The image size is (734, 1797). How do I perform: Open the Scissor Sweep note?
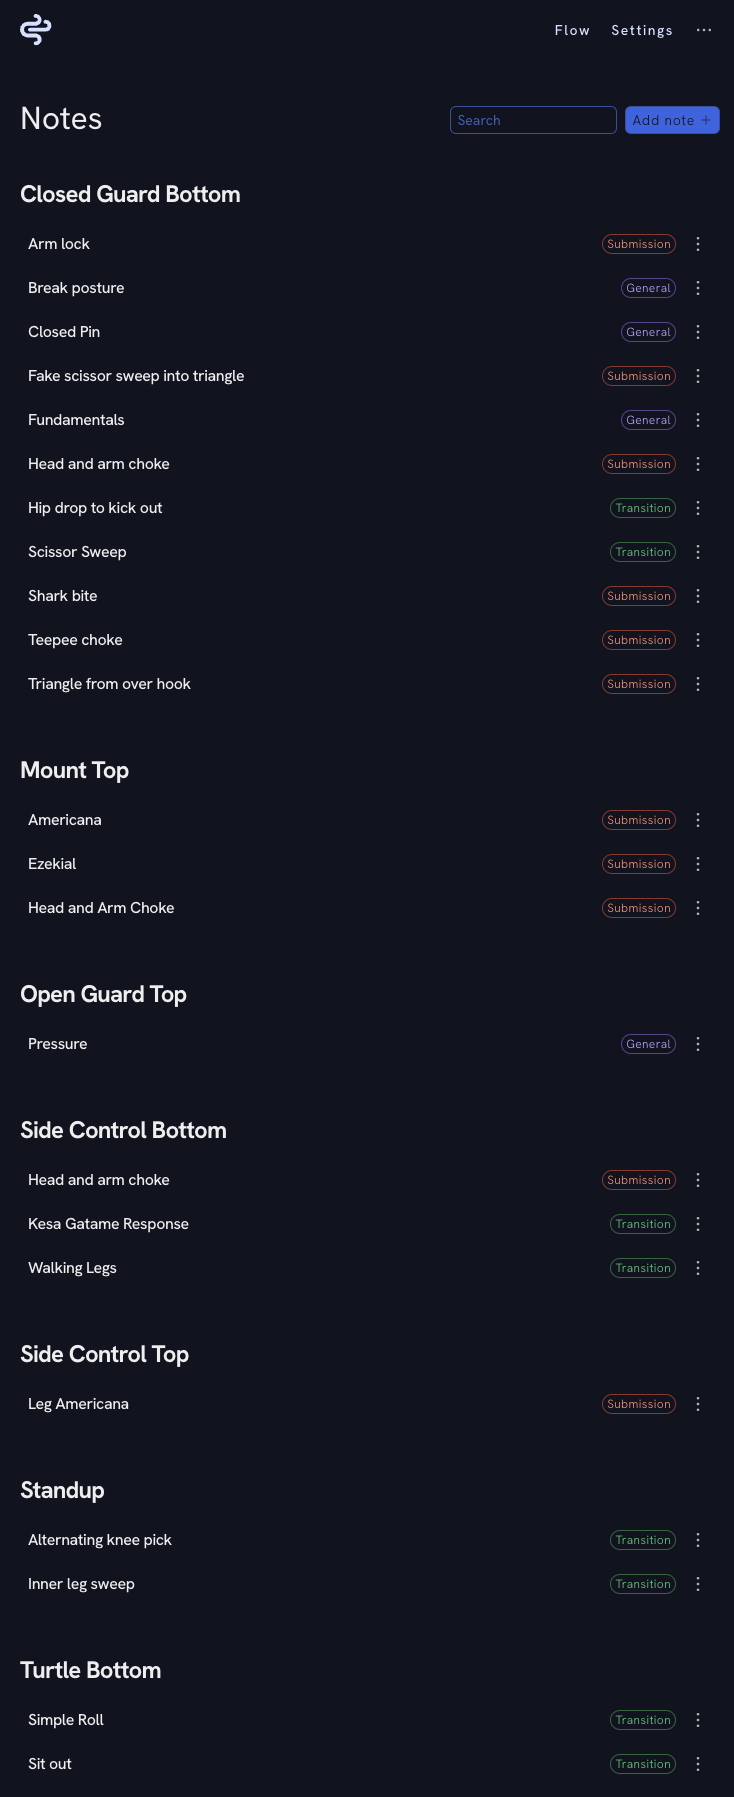(x=77, y=551)
